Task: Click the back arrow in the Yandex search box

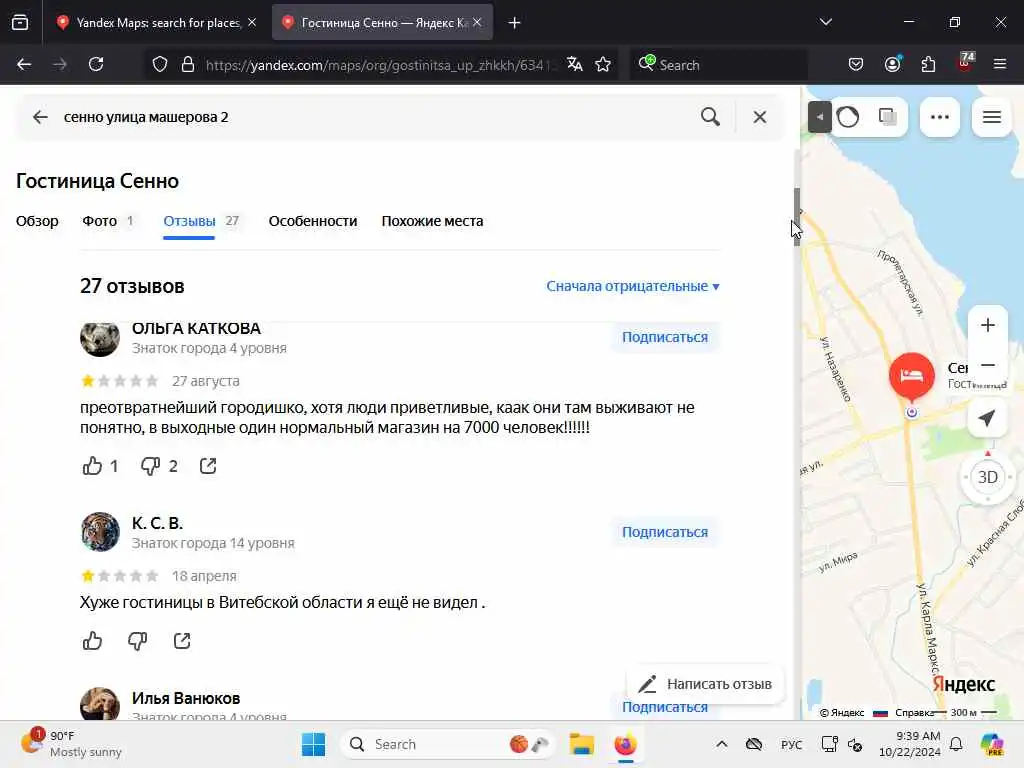Action: point(40,117)
